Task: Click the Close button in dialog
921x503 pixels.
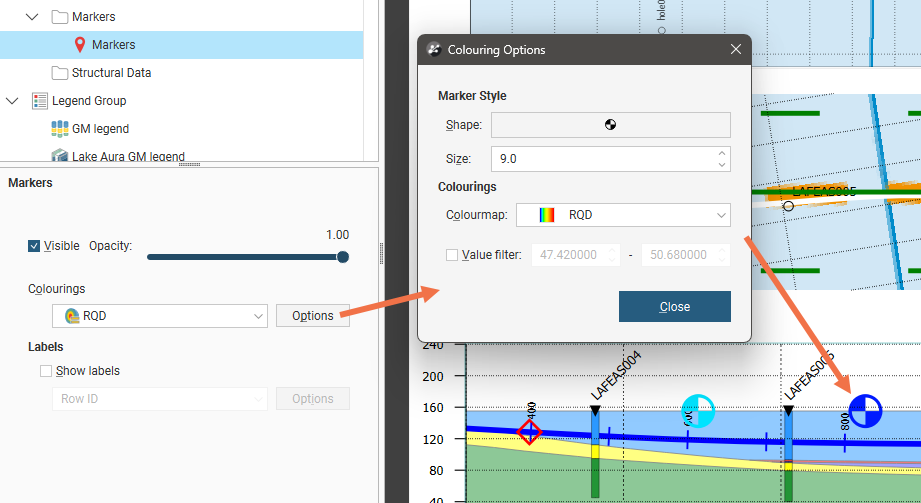Action: (x=674, y=307)
